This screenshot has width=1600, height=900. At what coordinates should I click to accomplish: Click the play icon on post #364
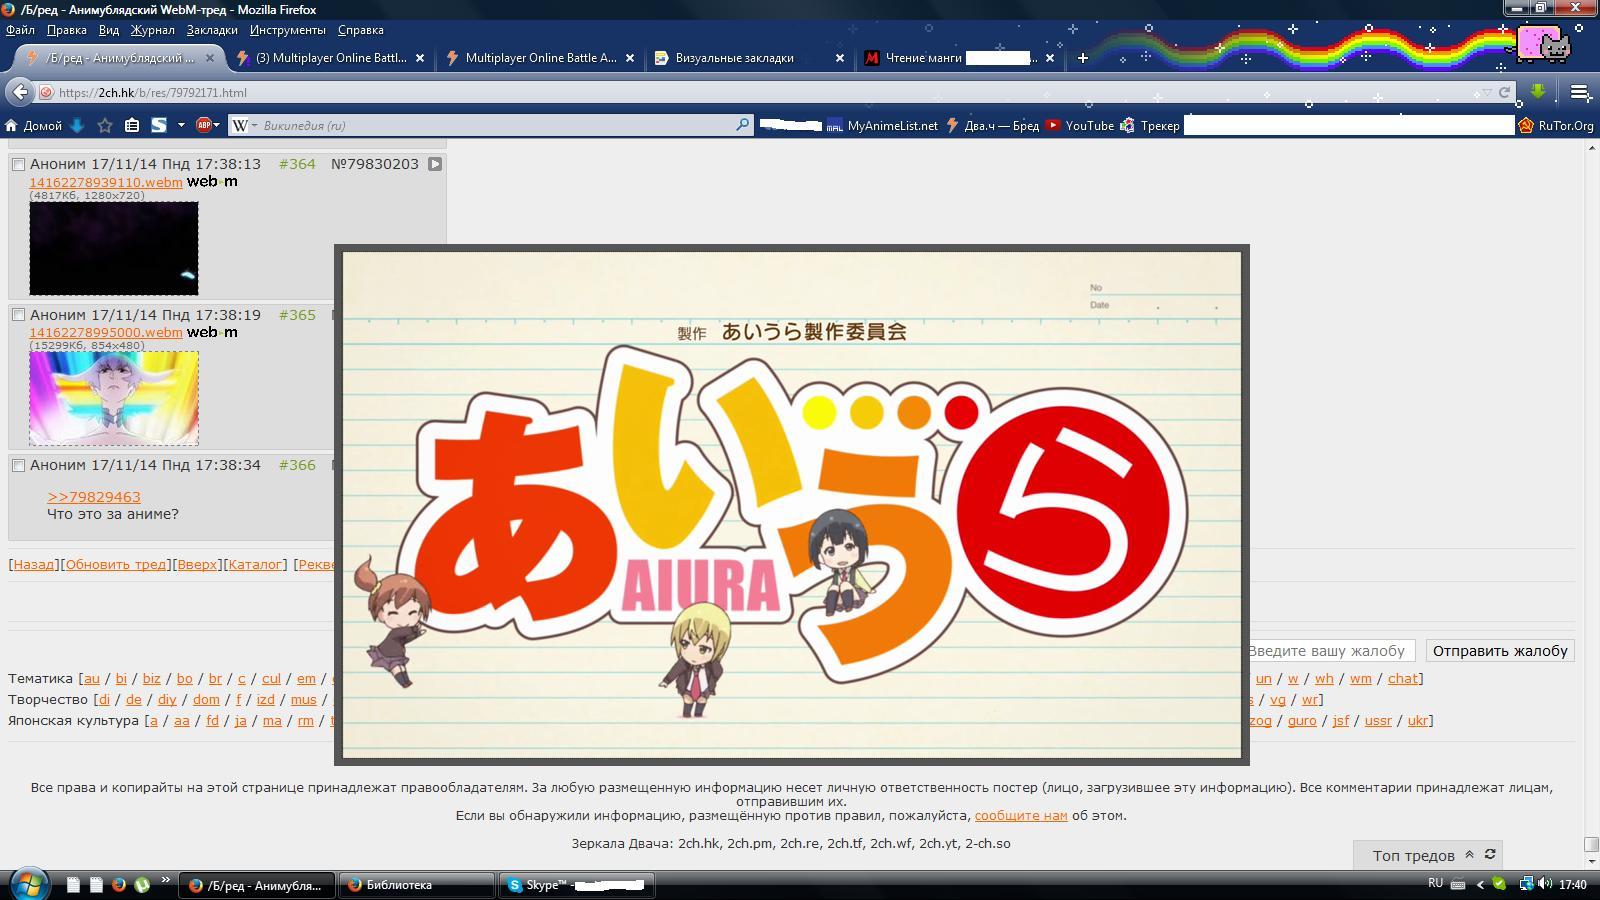click(435, 164)
